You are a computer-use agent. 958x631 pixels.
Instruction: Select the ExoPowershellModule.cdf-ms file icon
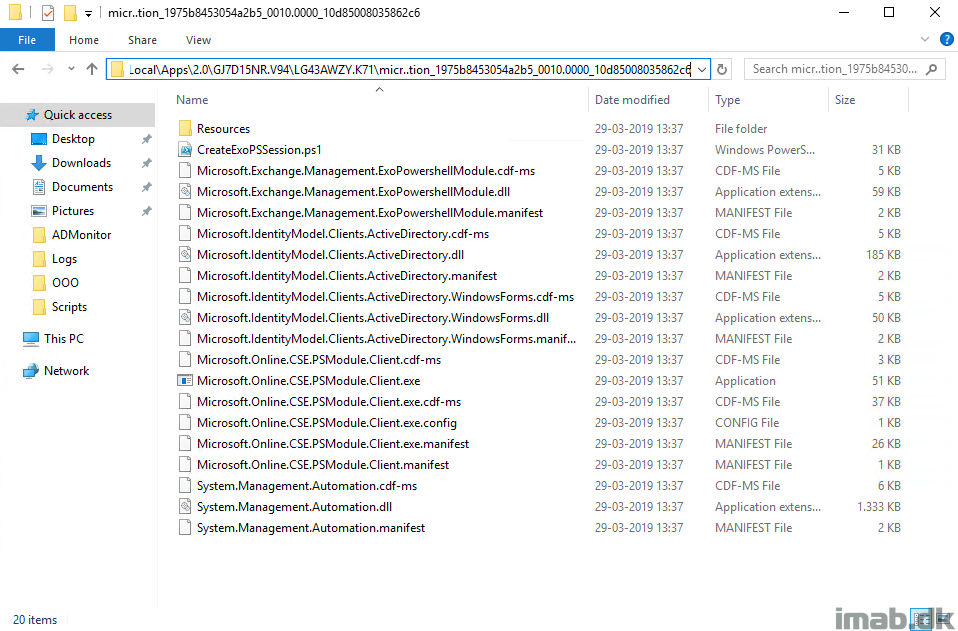(185, 170)
